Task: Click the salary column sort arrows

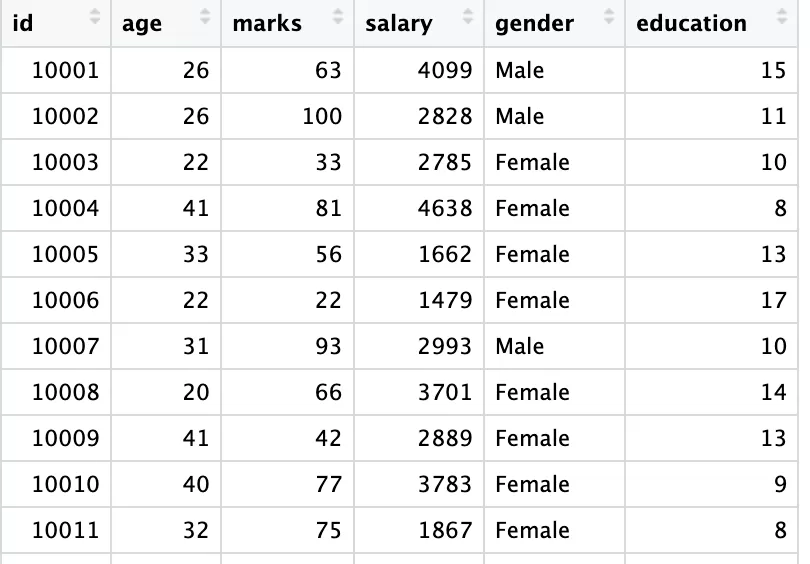Action: click(x=468, y=17)
